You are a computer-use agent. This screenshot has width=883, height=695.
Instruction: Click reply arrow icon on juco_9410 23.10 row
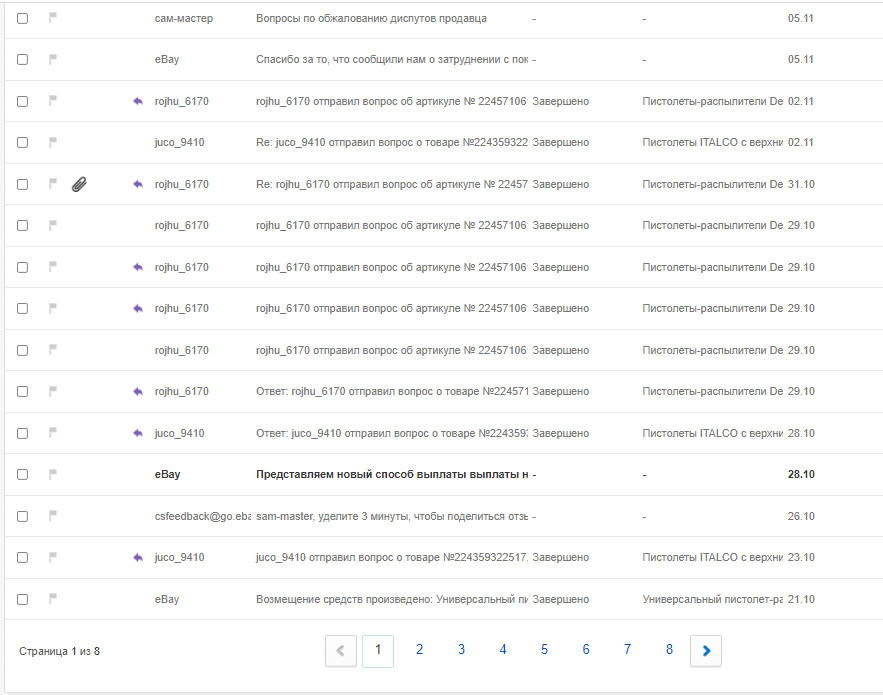click(138, 558)
